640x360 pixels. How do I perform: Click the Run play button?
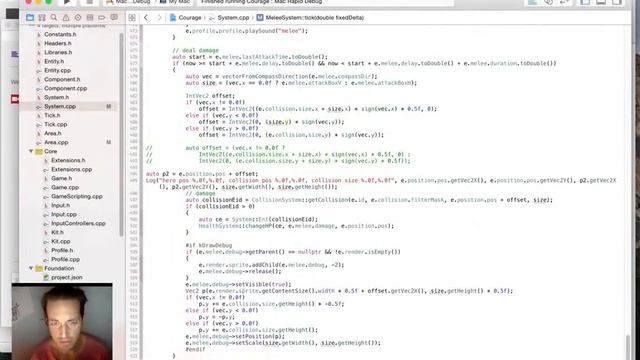[67, 2]
